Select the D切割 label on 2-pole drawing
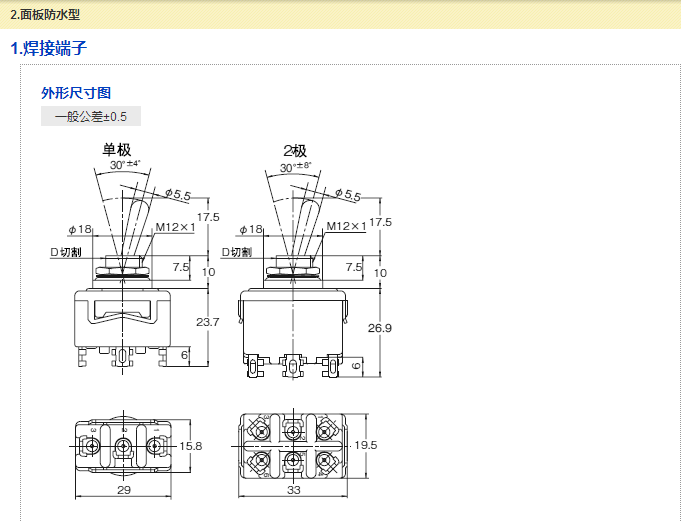Image resolution: width=681 pixels, height=521 pixels. tap(235, 252)
